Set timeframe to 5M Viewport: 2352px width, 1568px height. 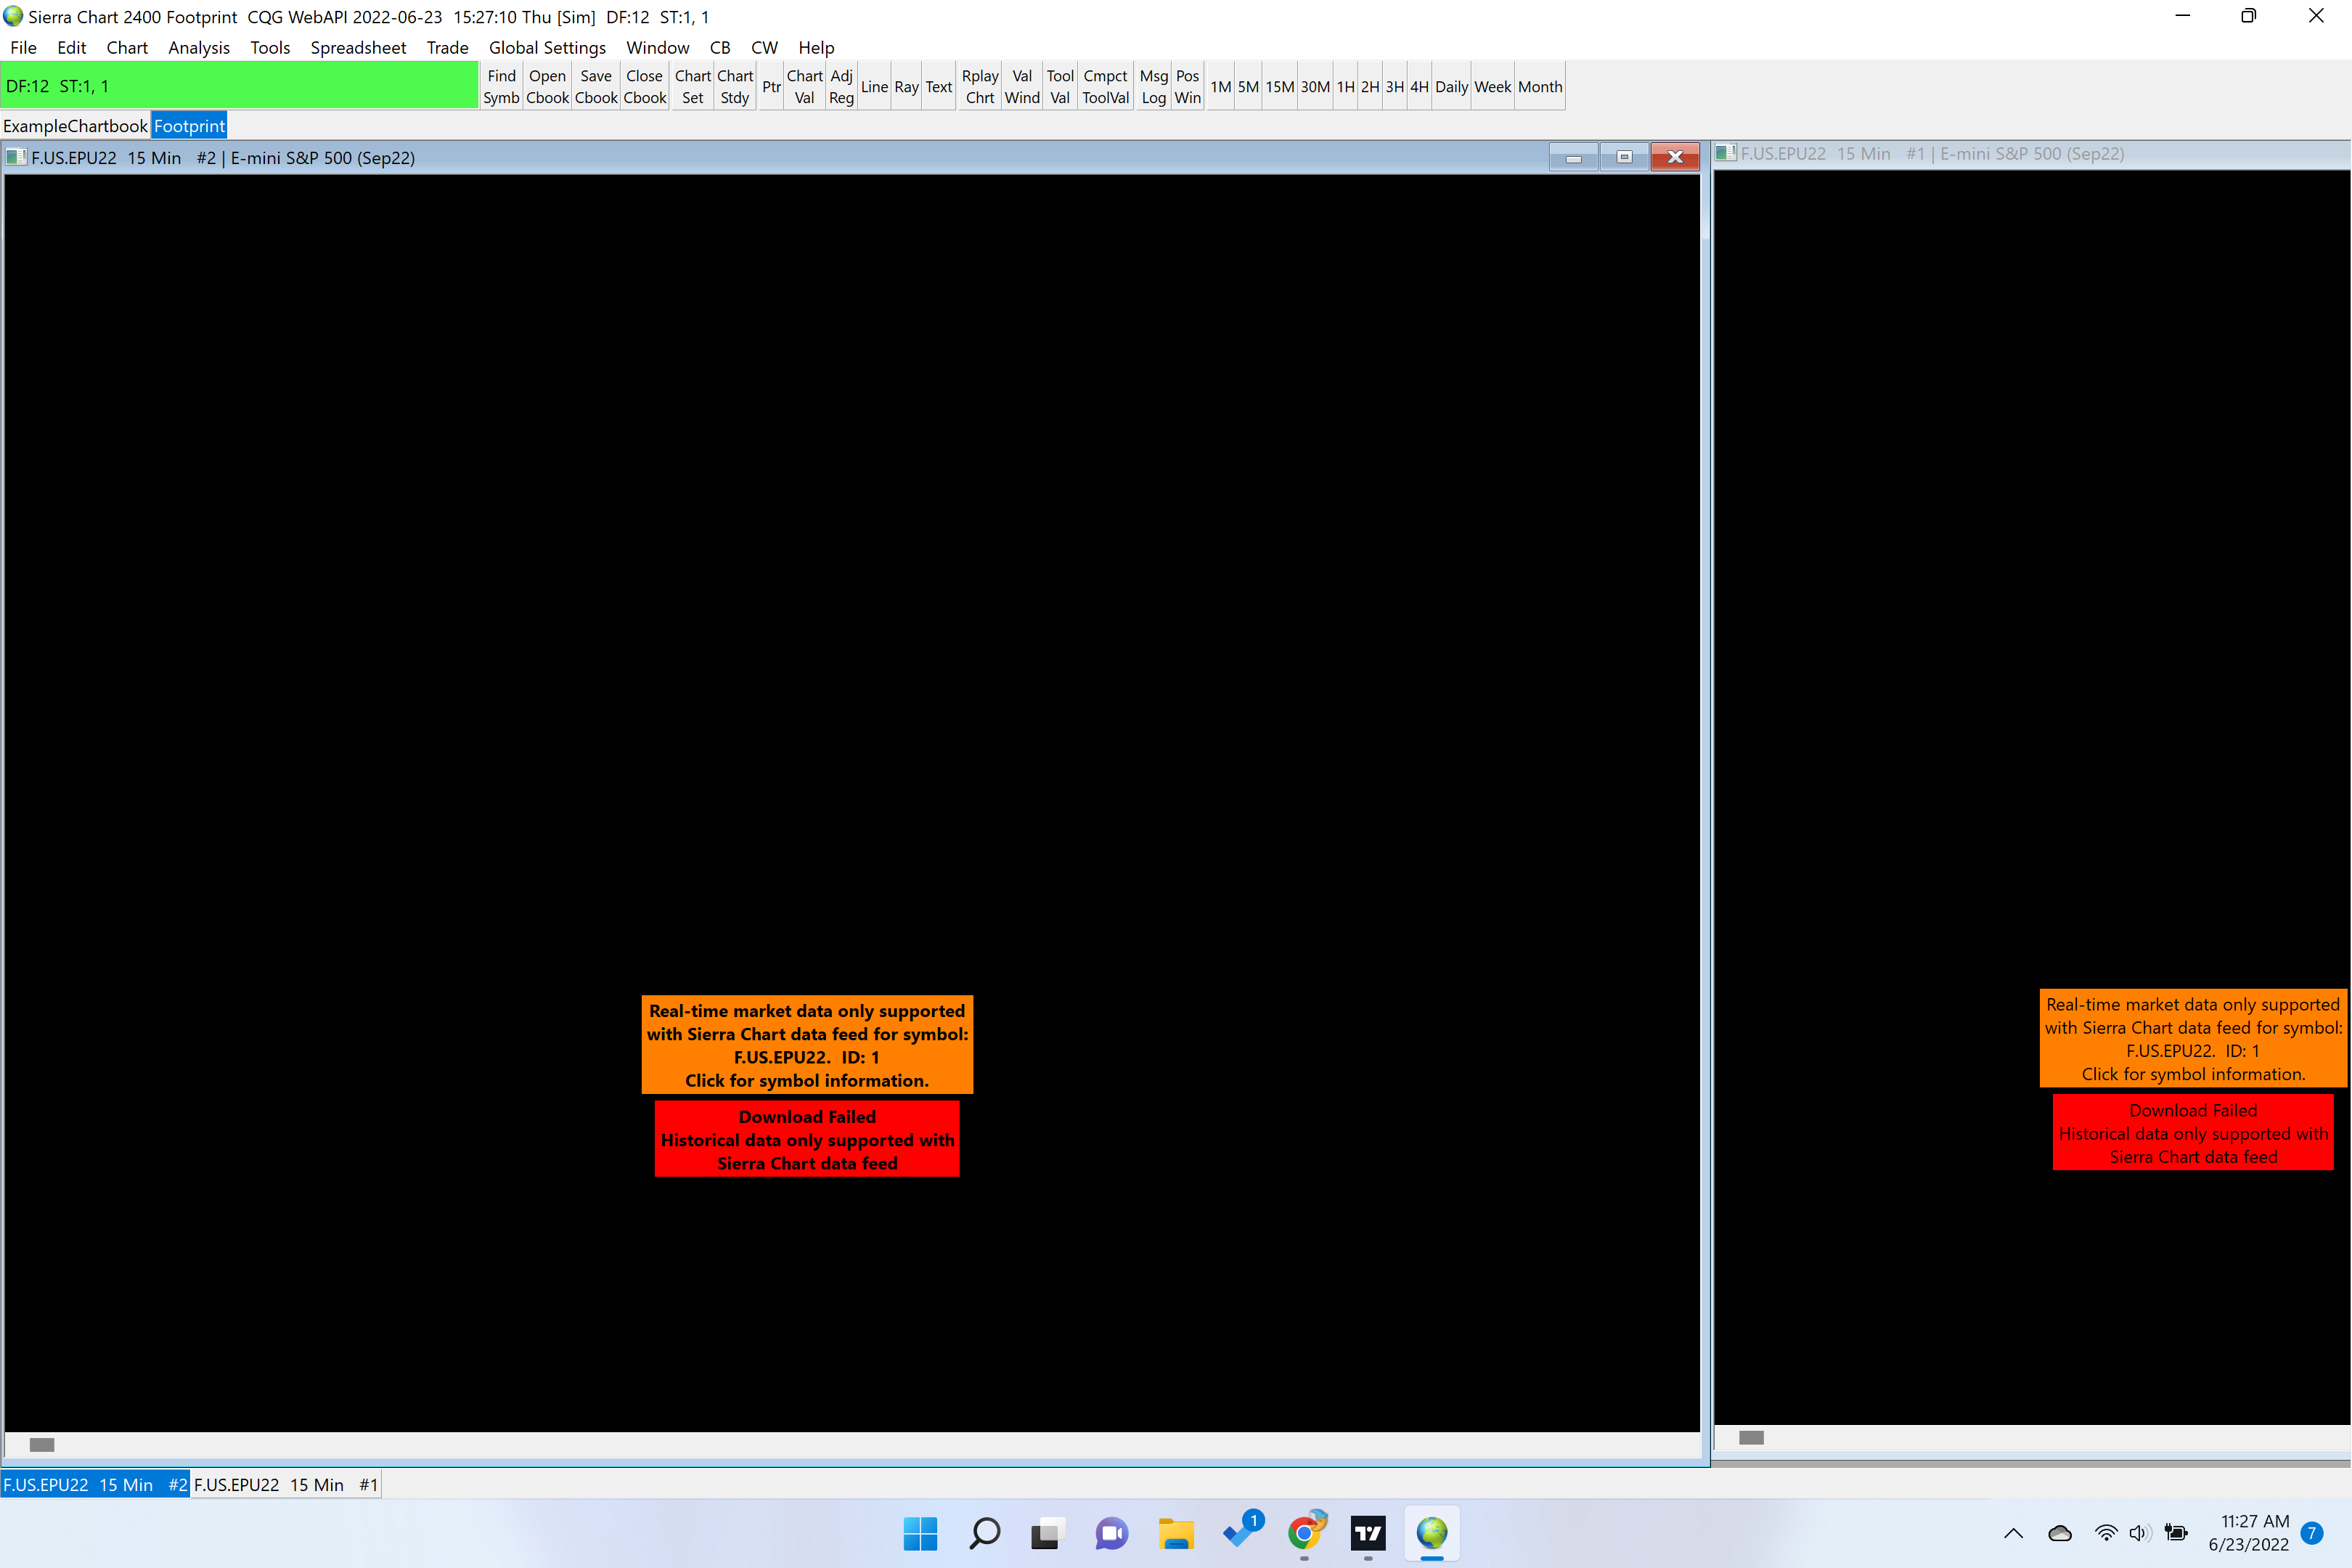pyautogui.click(x=1248, y=86)
